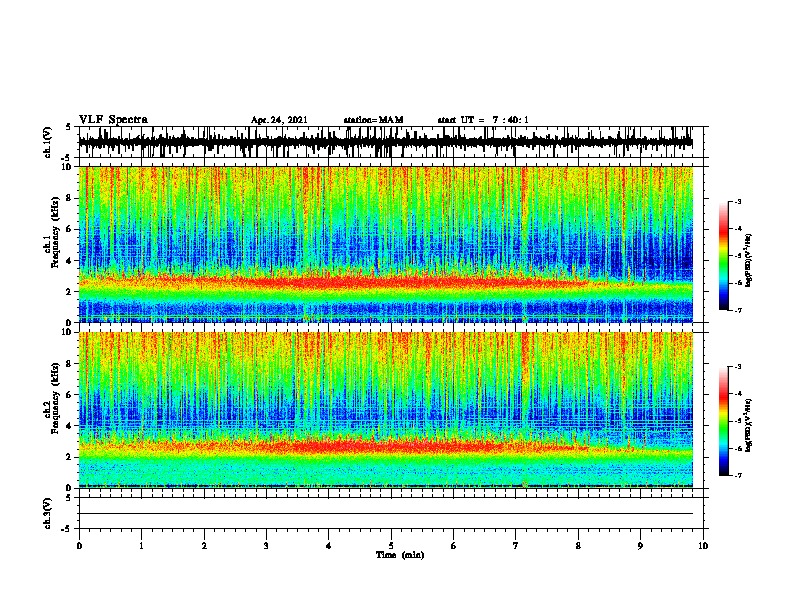Click the ch.2 "Frequency (kHz)" axis label
The width and height of the screenshot is (792, 612).
(55, 397)
